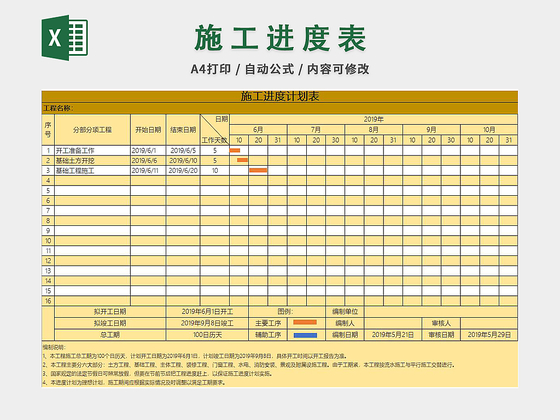Image resolution: width=560 pixels, height=420 pixels.
Task: Click the 编制人 label cell
Action: pyautogui.click(x=345, y=323)
